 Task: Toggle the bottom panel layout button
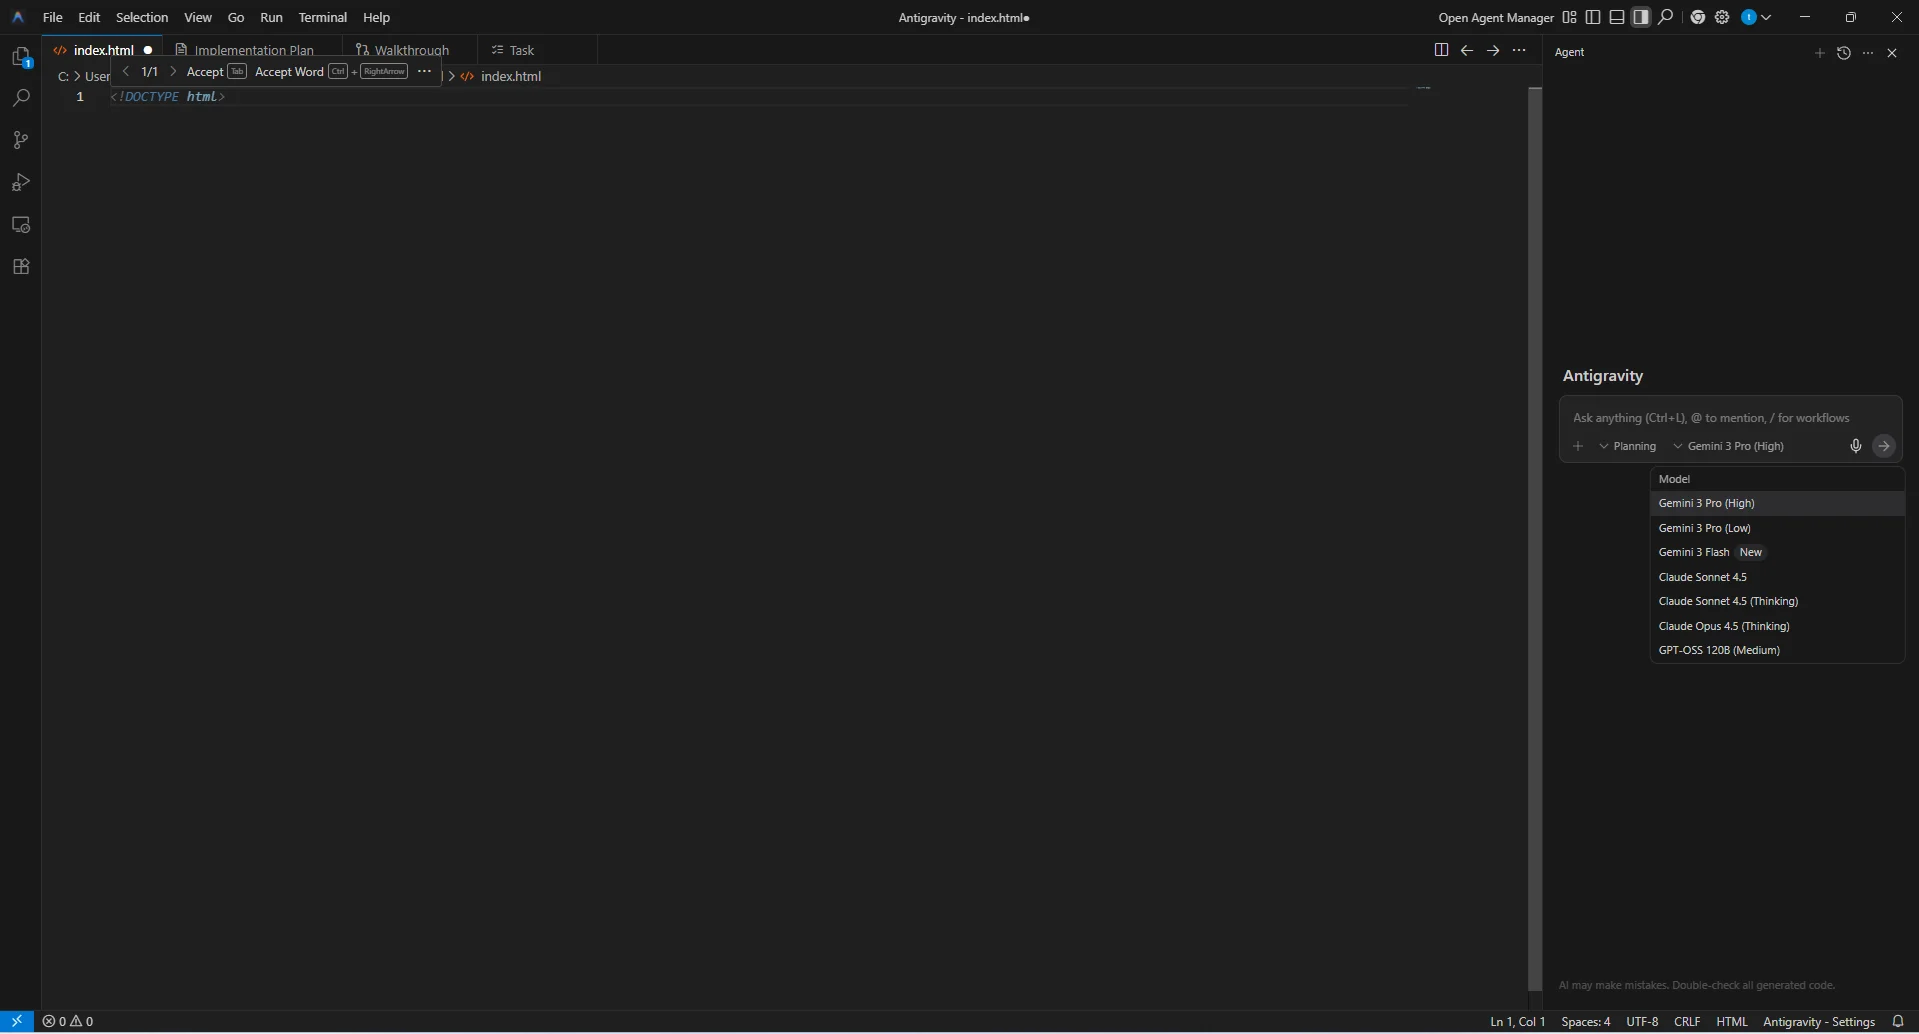pos(1617,17)
